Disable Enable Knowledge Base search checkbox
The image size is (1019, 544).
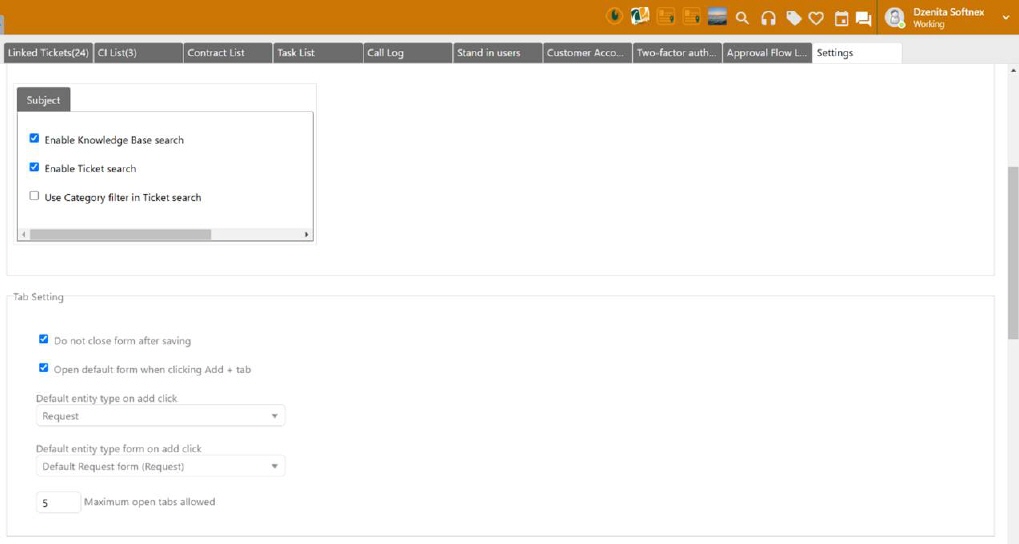click(x=34, y=139)
